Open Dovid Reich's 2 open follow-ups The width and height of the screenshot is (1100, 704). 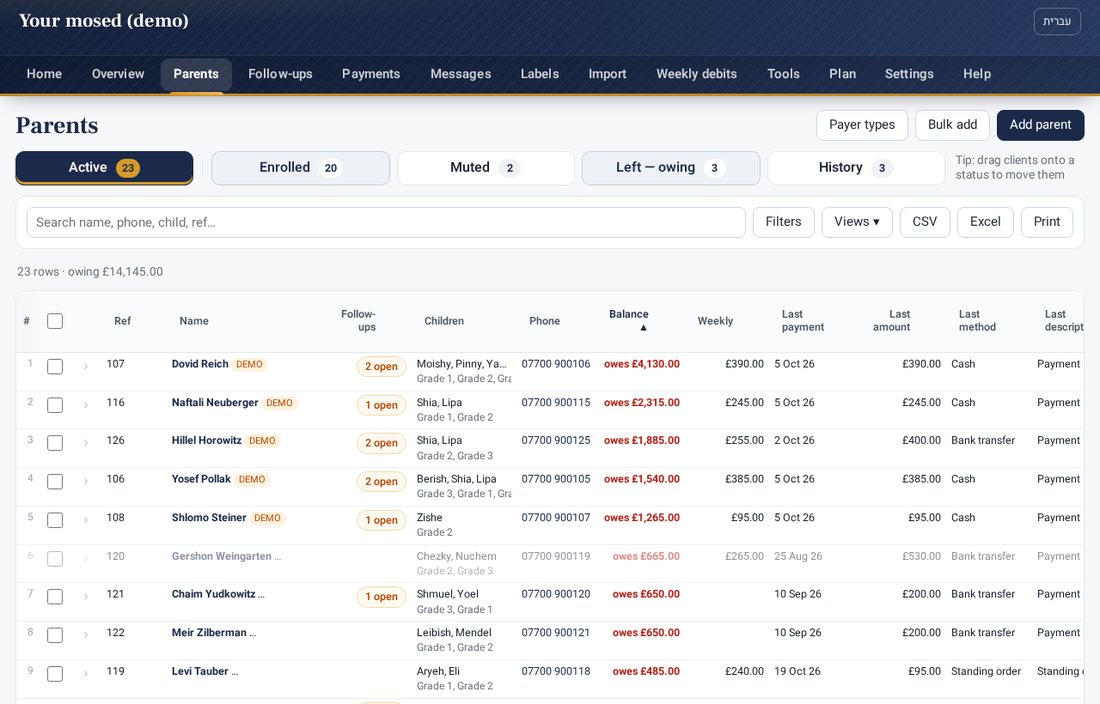(381, 367)
